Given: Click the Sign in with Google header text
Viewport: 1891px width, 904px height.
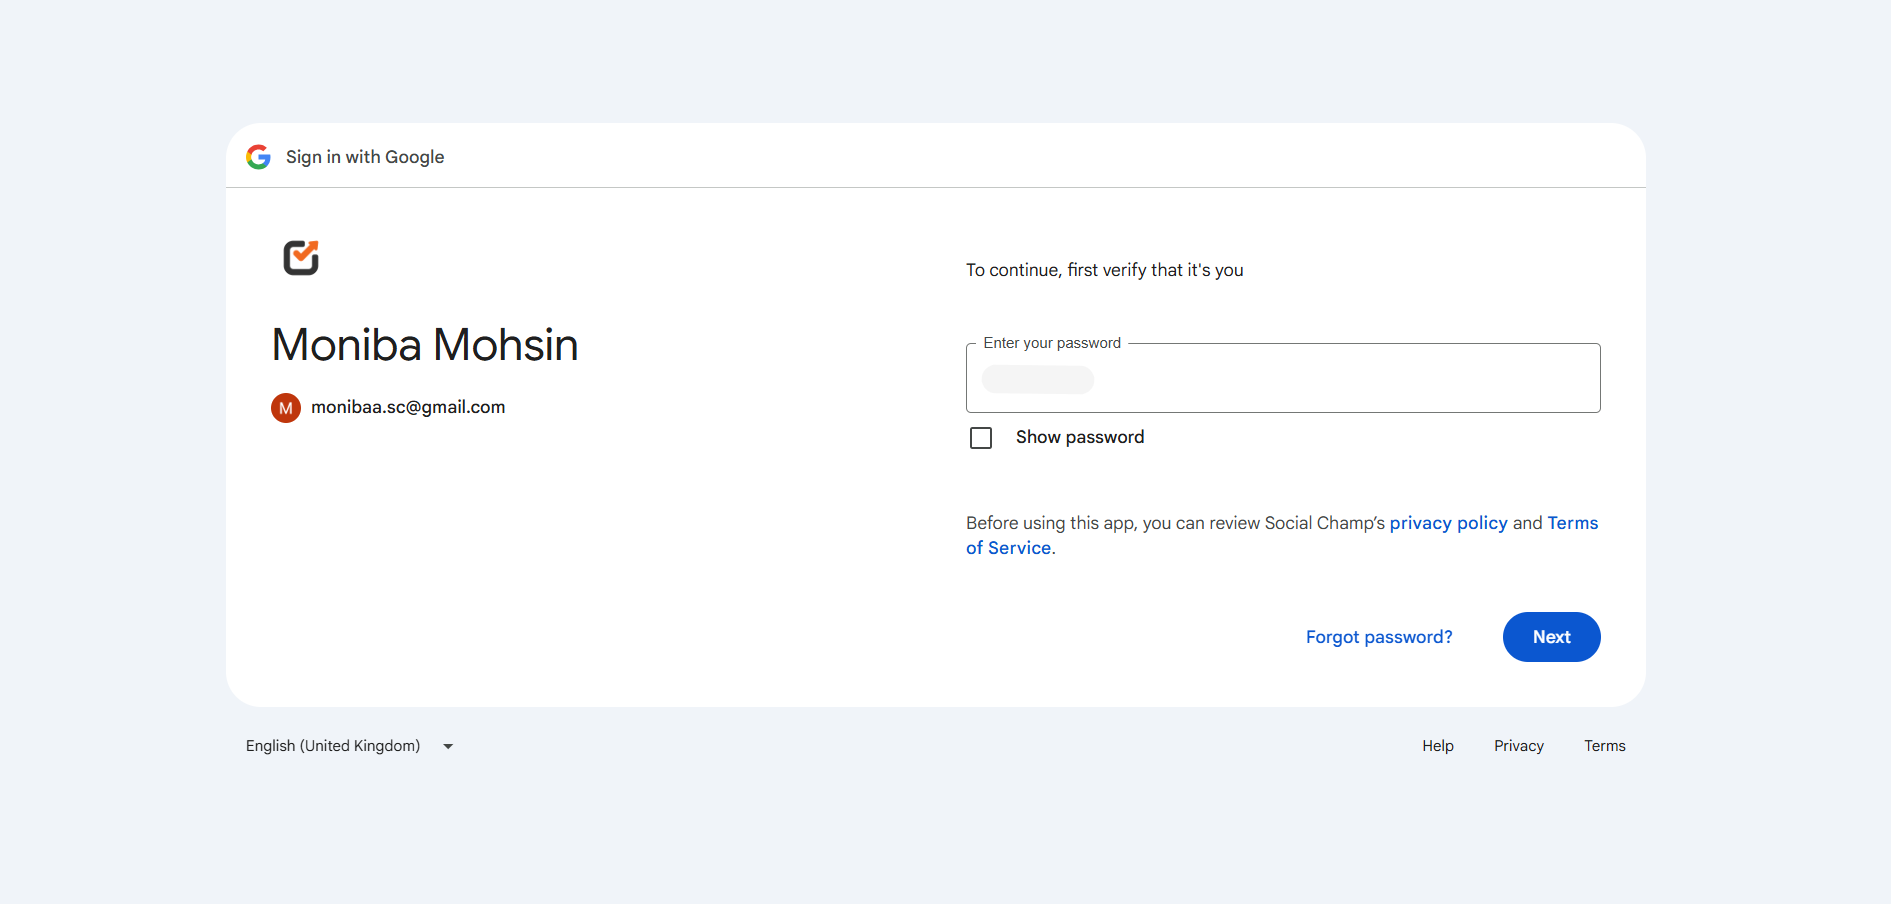Looking at the screenshot, I should [365, 157].
